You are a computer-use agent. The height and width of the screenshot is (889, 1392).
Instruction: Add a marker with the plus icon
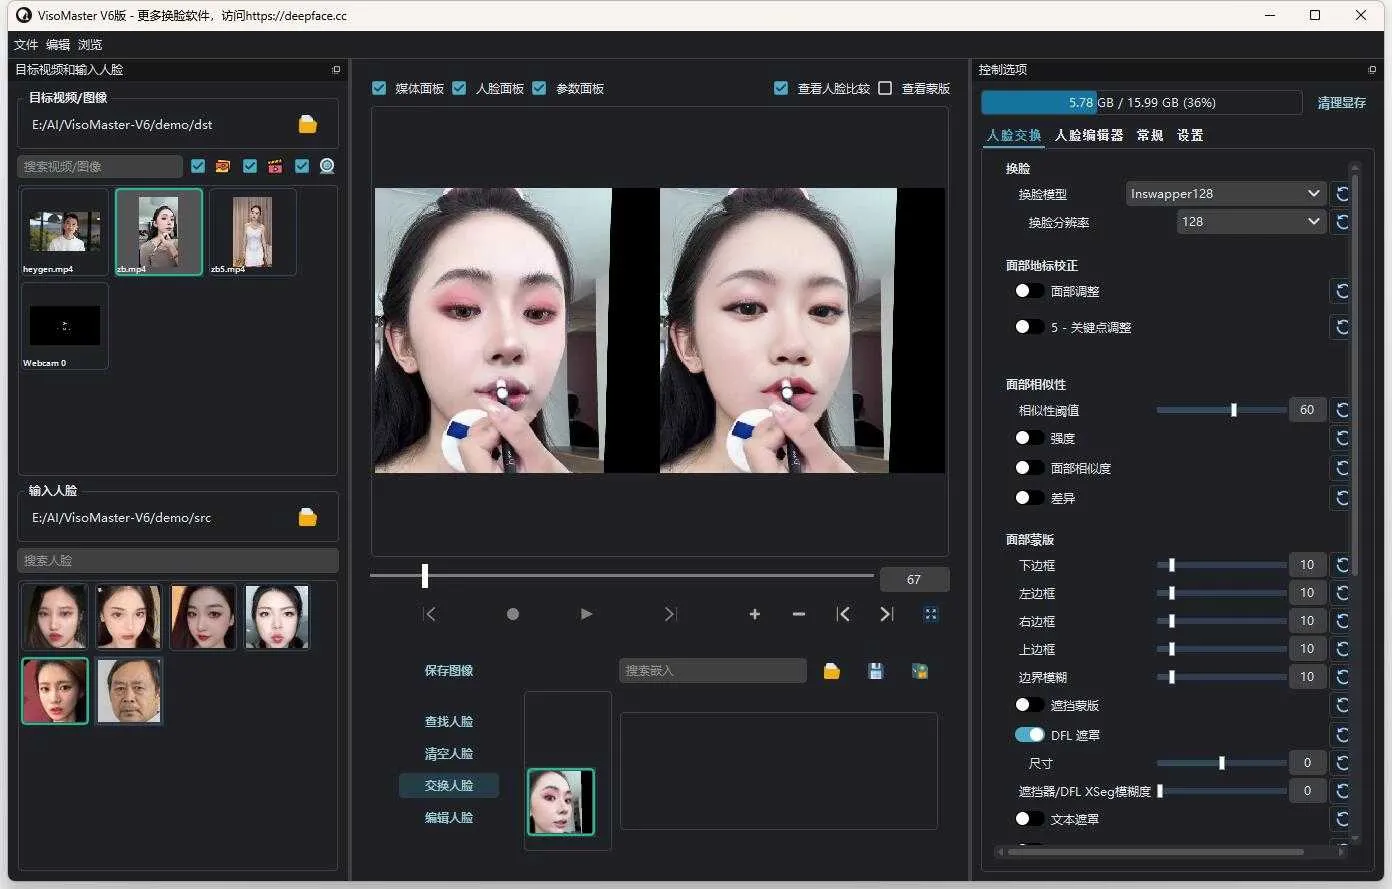click(x=755, y=614)
